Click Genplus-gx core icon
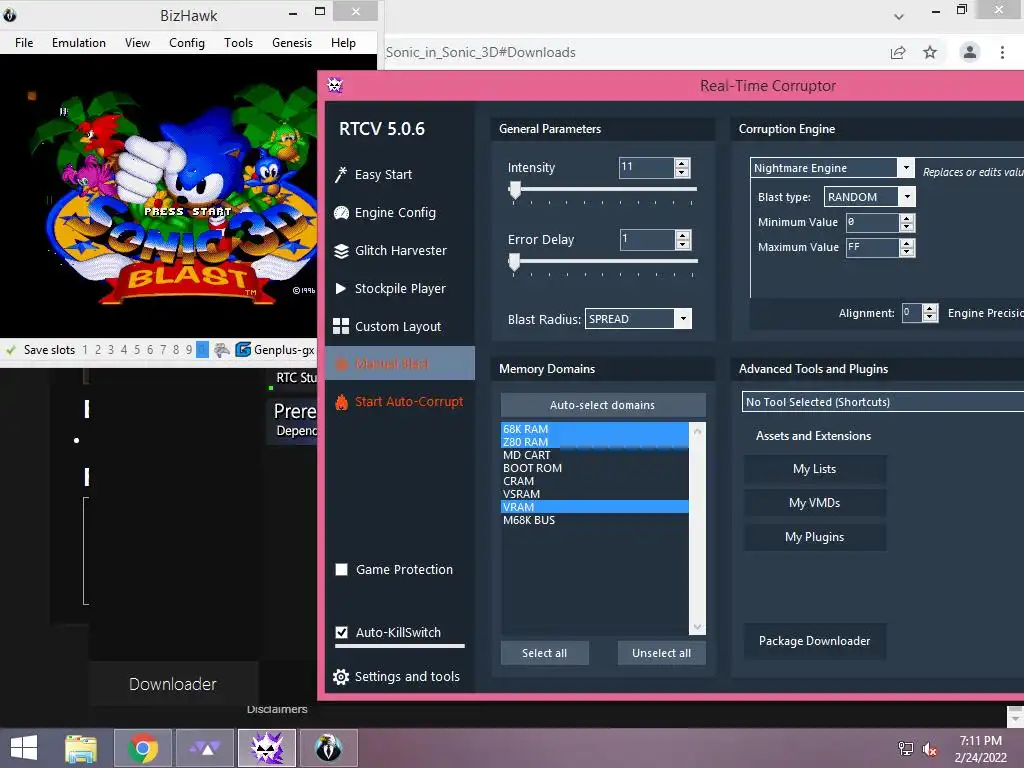This screenshot has height=768, width=1024. pyautogui.click(x=243, y=349)
